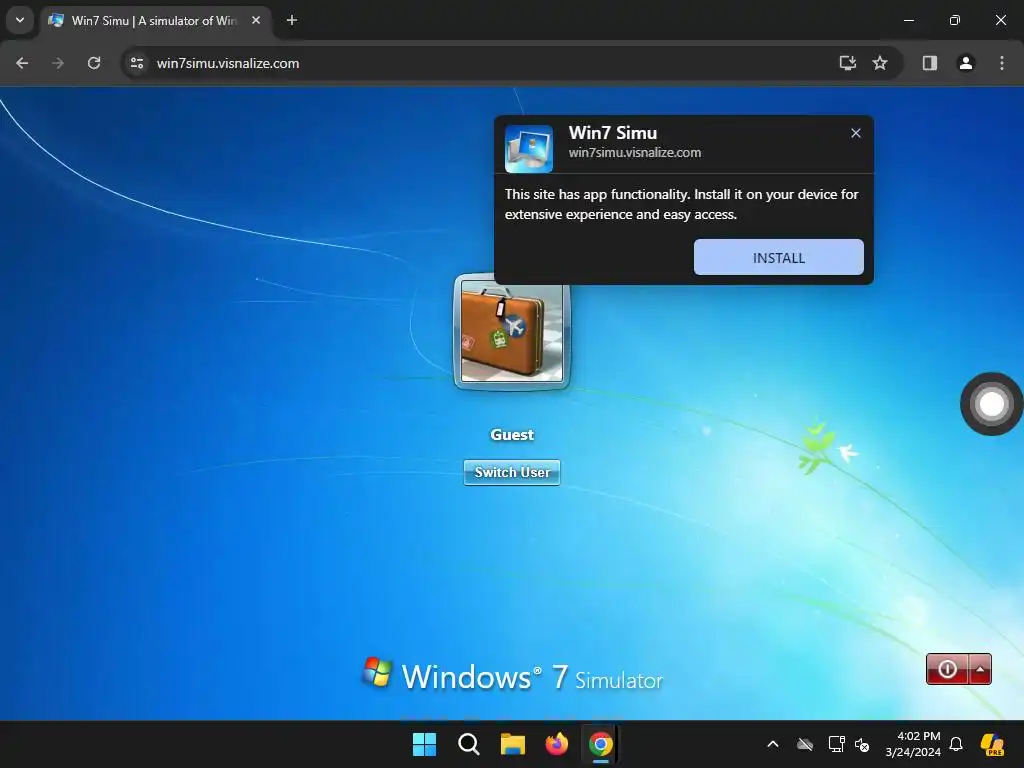Click the INSTALL button in popup

[778, 257]
